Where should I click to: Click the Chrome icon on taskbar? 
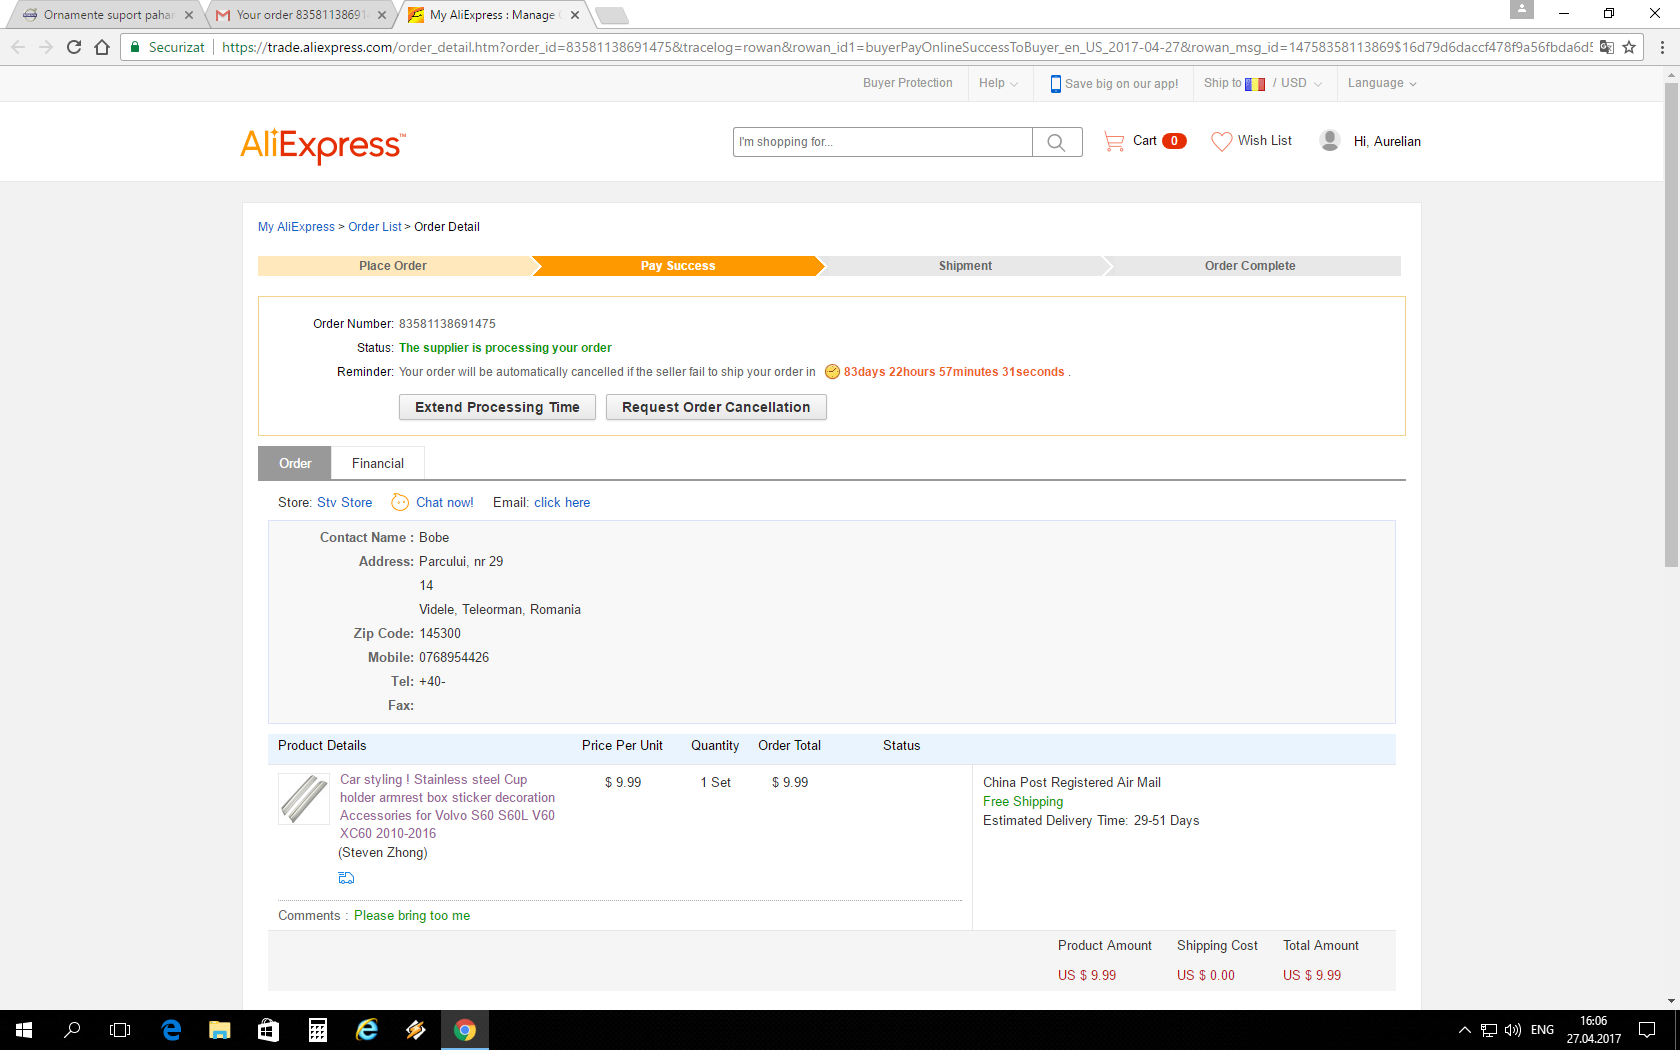(x=465, y=1030)
